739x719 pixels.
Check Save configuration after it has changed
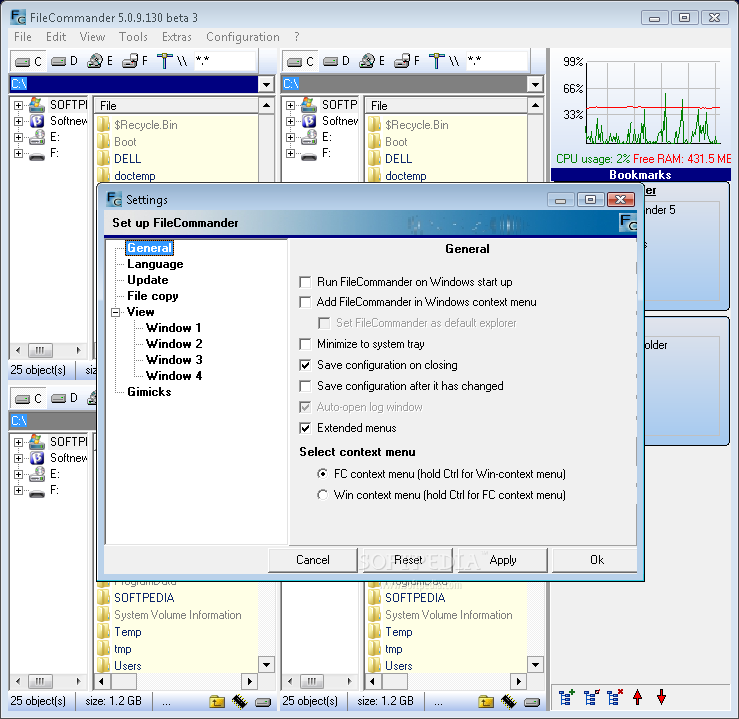pyautogui.click(x=305, y=386)
